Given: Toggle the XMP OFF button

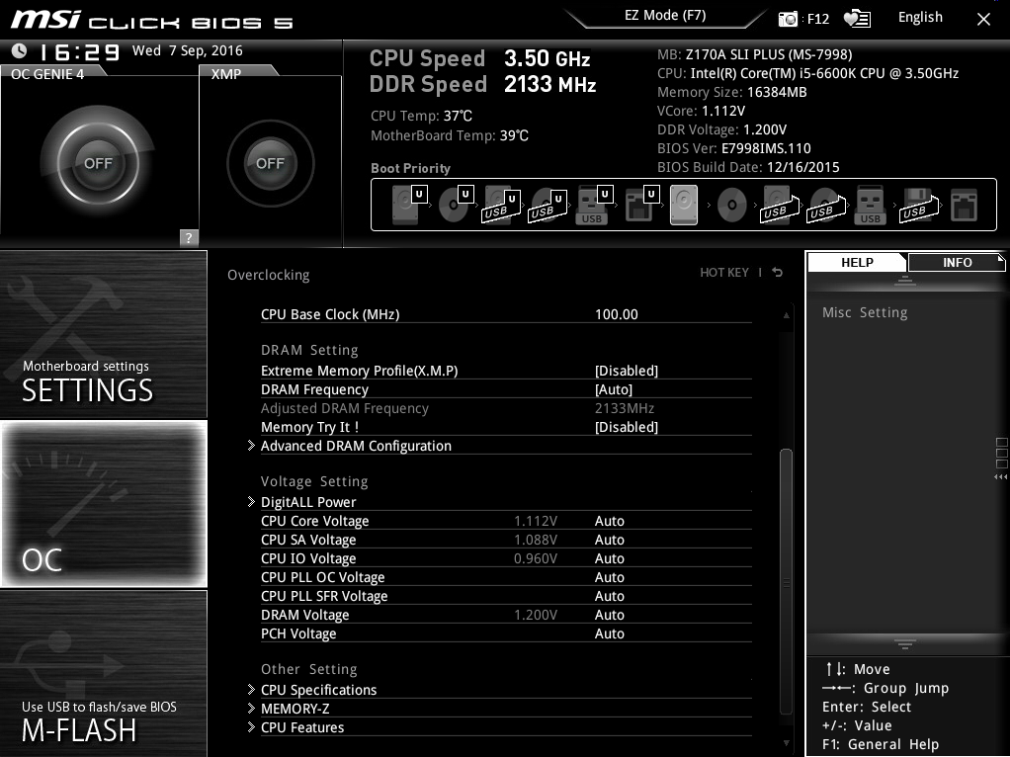Looking at the screenshot, I should click(270, 163).
